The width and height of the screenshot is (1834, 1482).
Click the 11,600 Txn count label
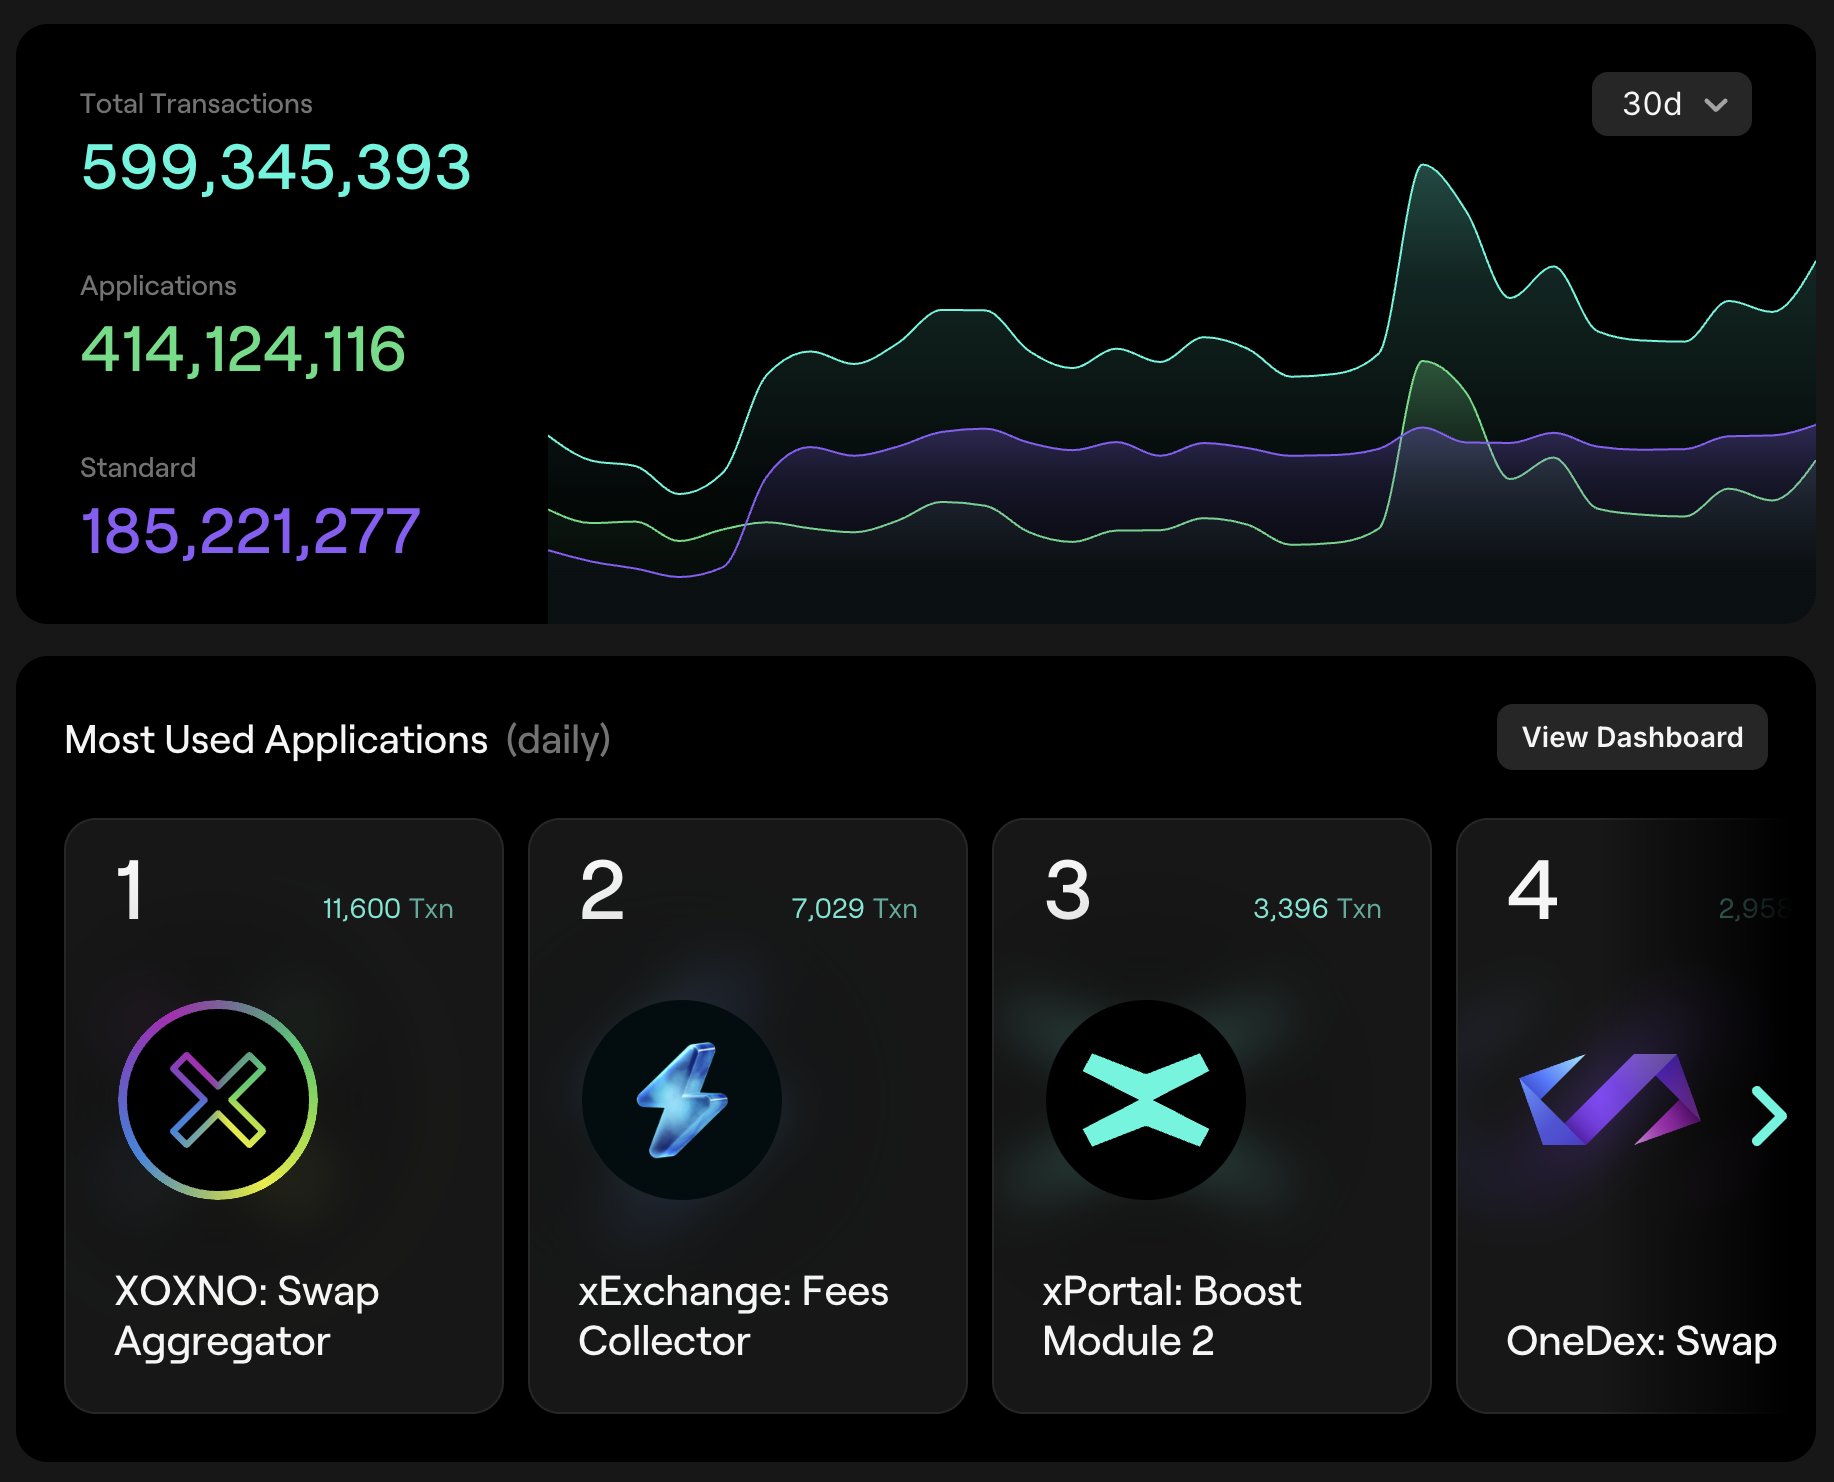tap(388, 908)
